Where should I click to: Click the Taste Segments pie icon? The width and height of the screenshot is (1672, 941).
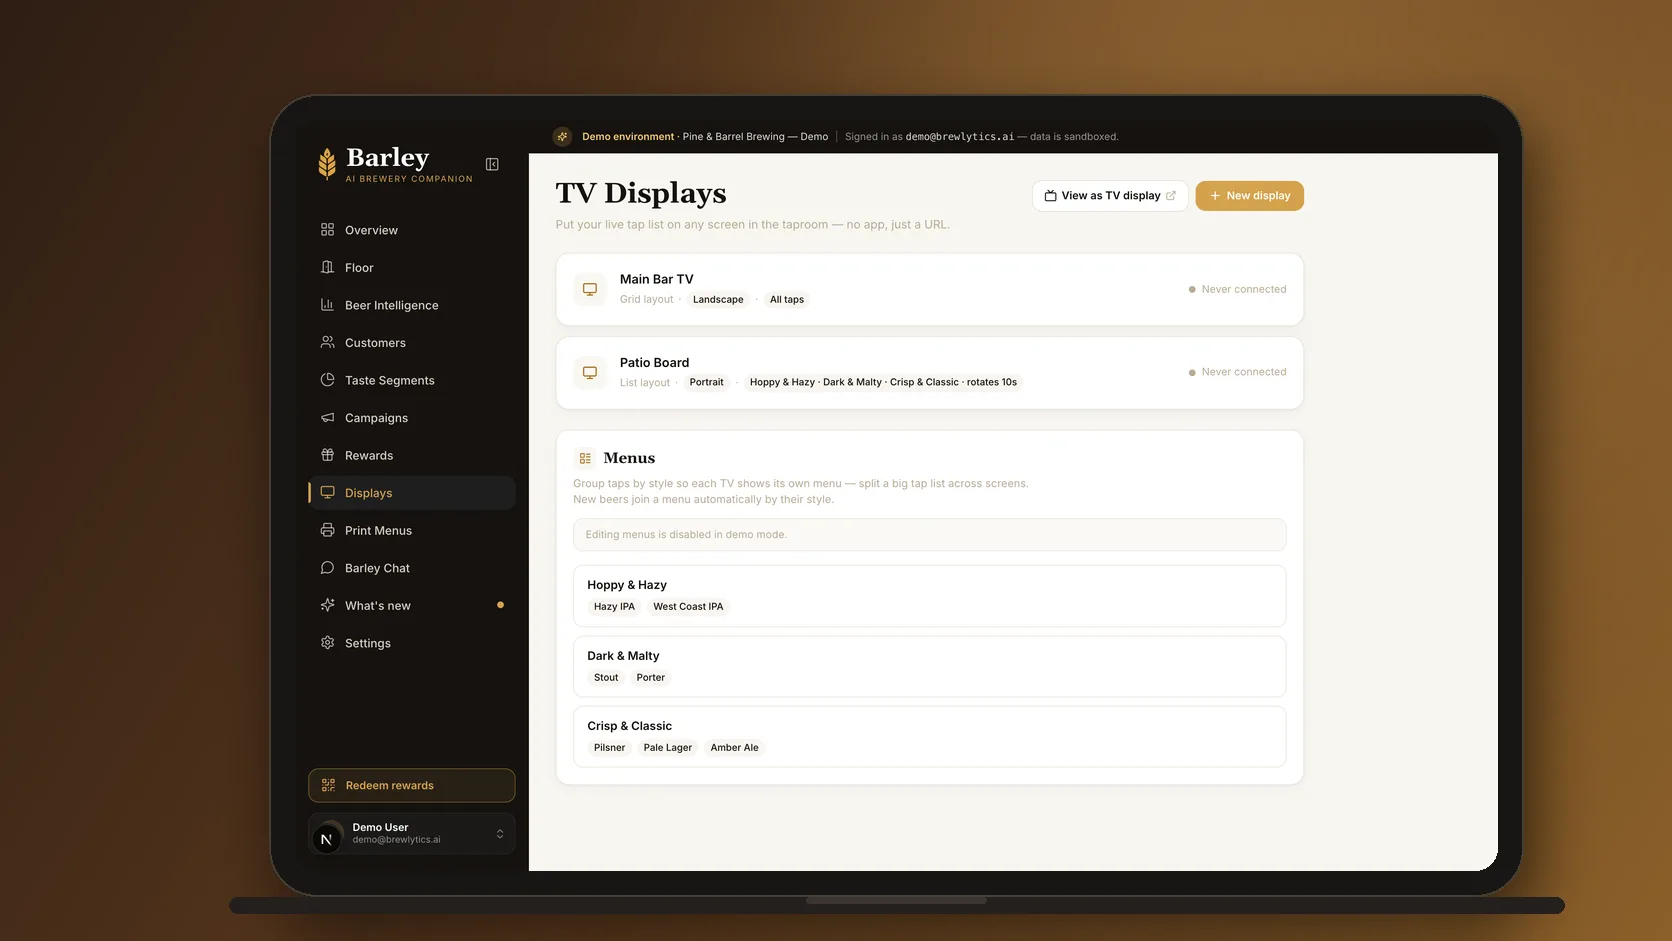tap(327, 380)
